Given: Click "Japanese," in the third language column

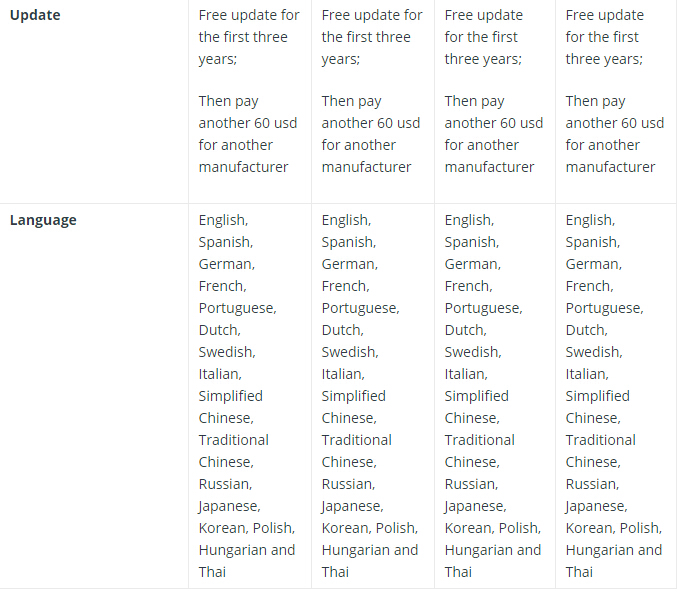Looking at the screenshot, I should coord(475,506).
